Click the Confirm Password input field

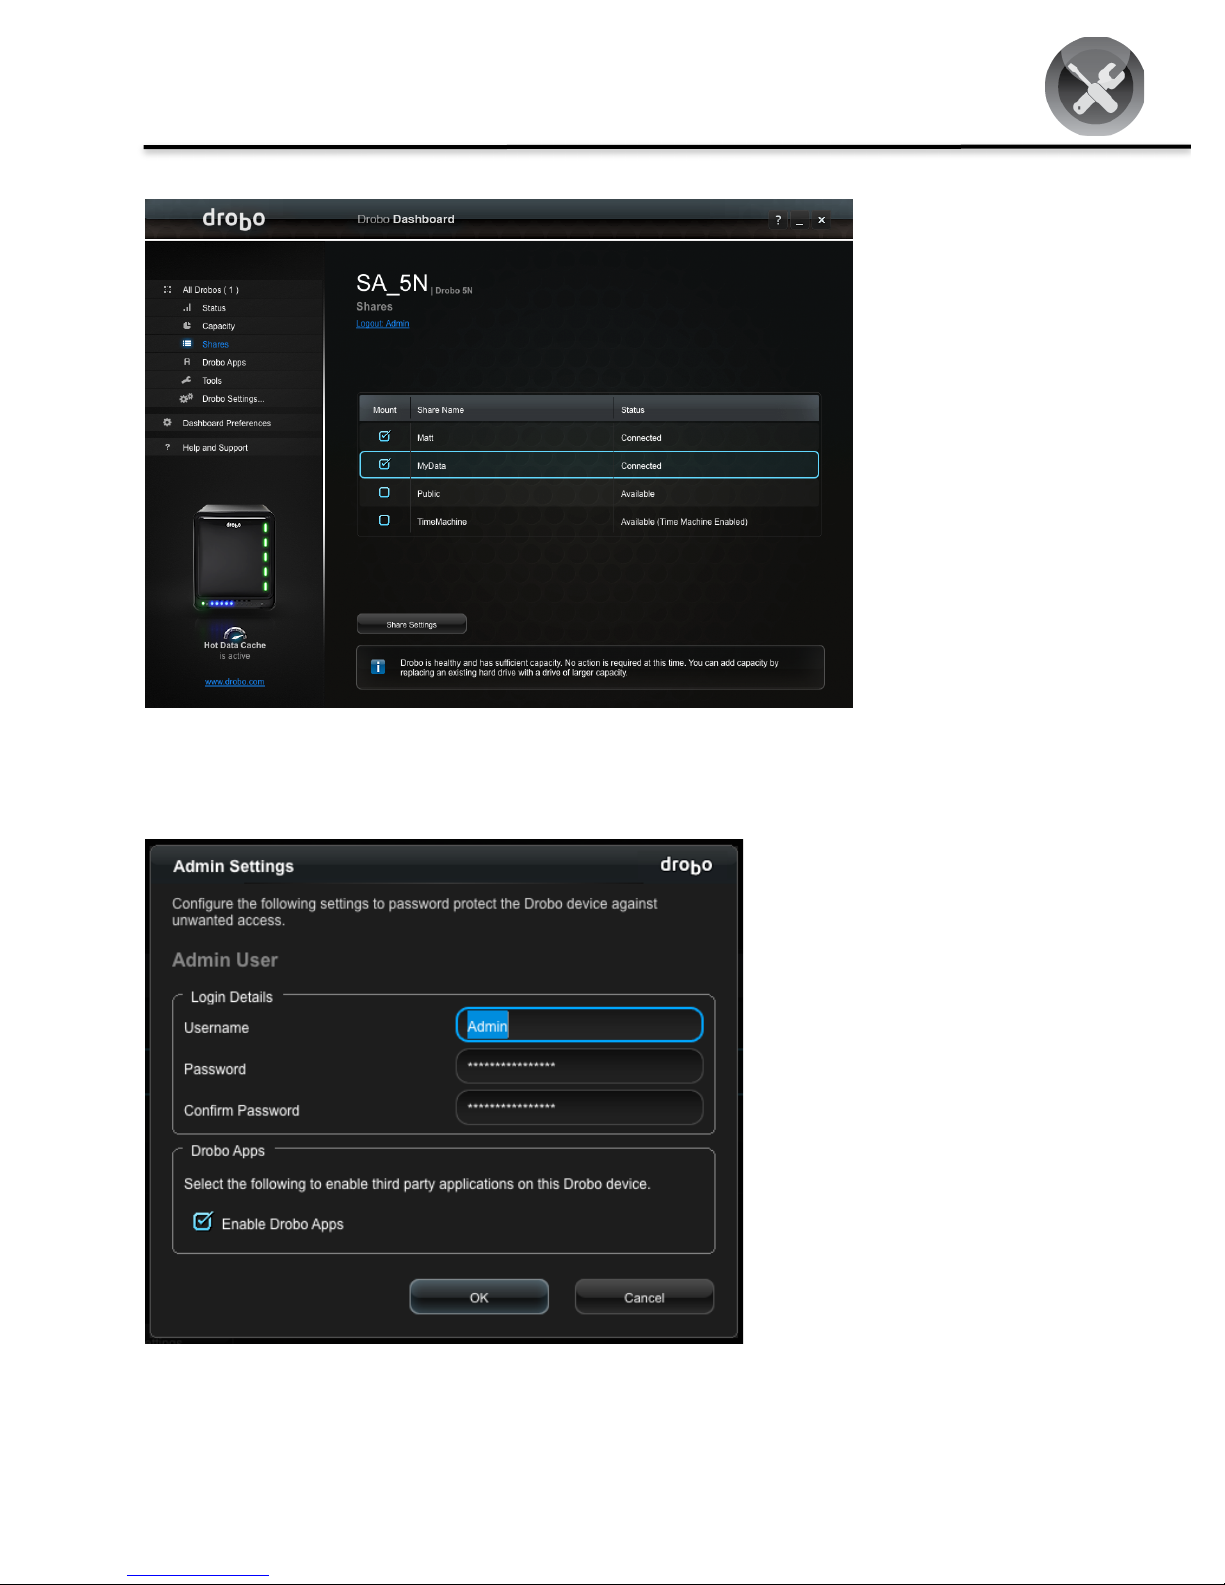pos(580,1107)
